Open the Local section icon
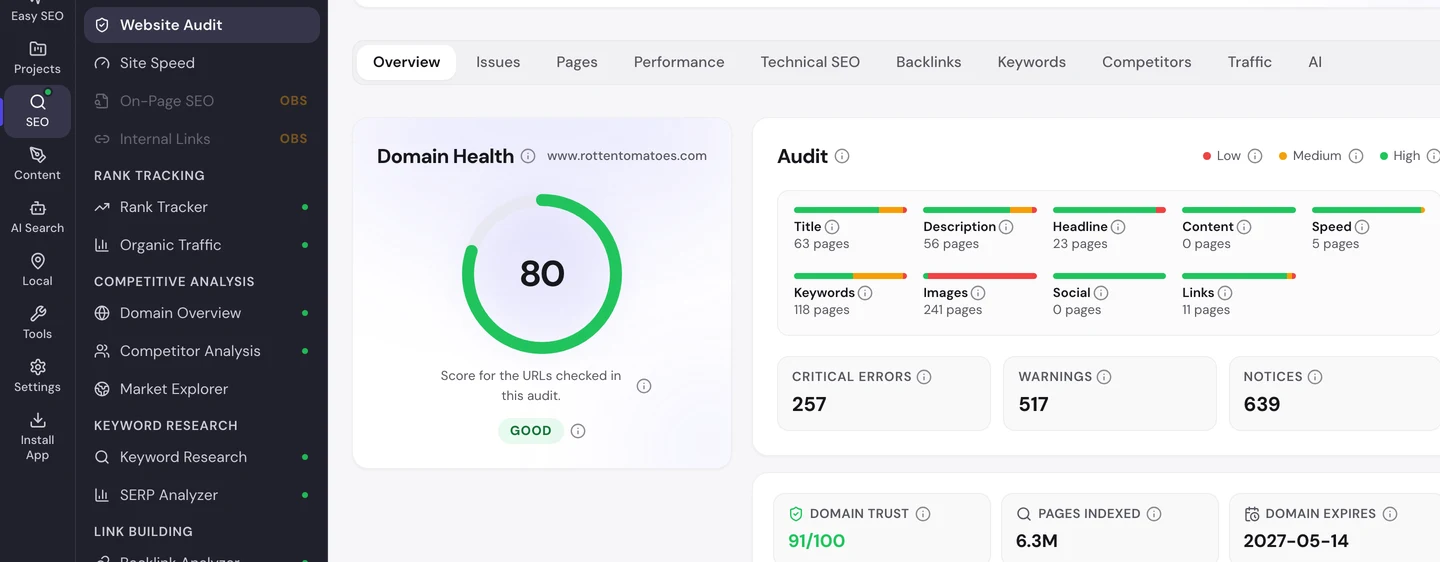The image size is (1440, 562). [x=37, y=270]
